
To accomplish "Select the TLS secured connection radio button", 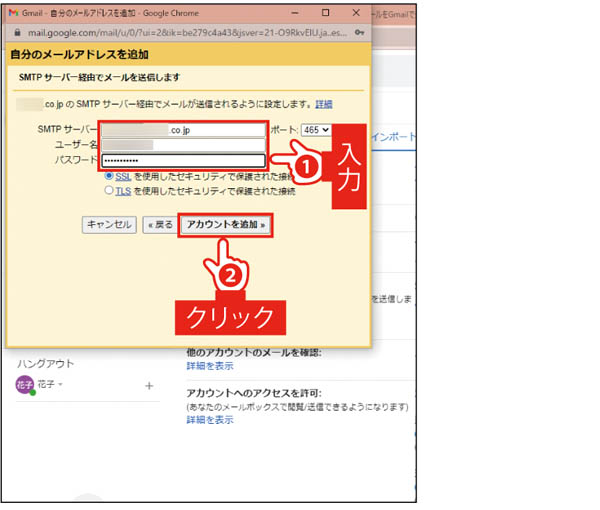I will [x=110, y=190].
